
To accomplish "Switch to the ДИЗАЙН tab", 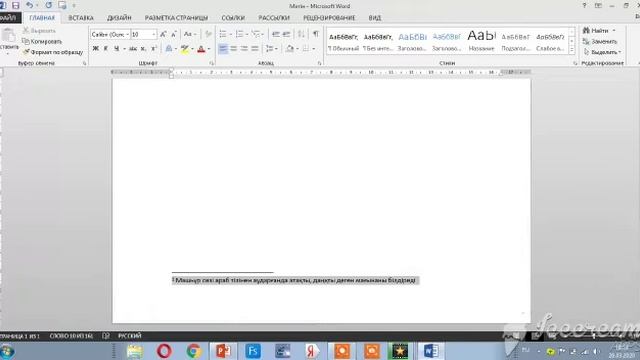I will (x=119, y=18).
